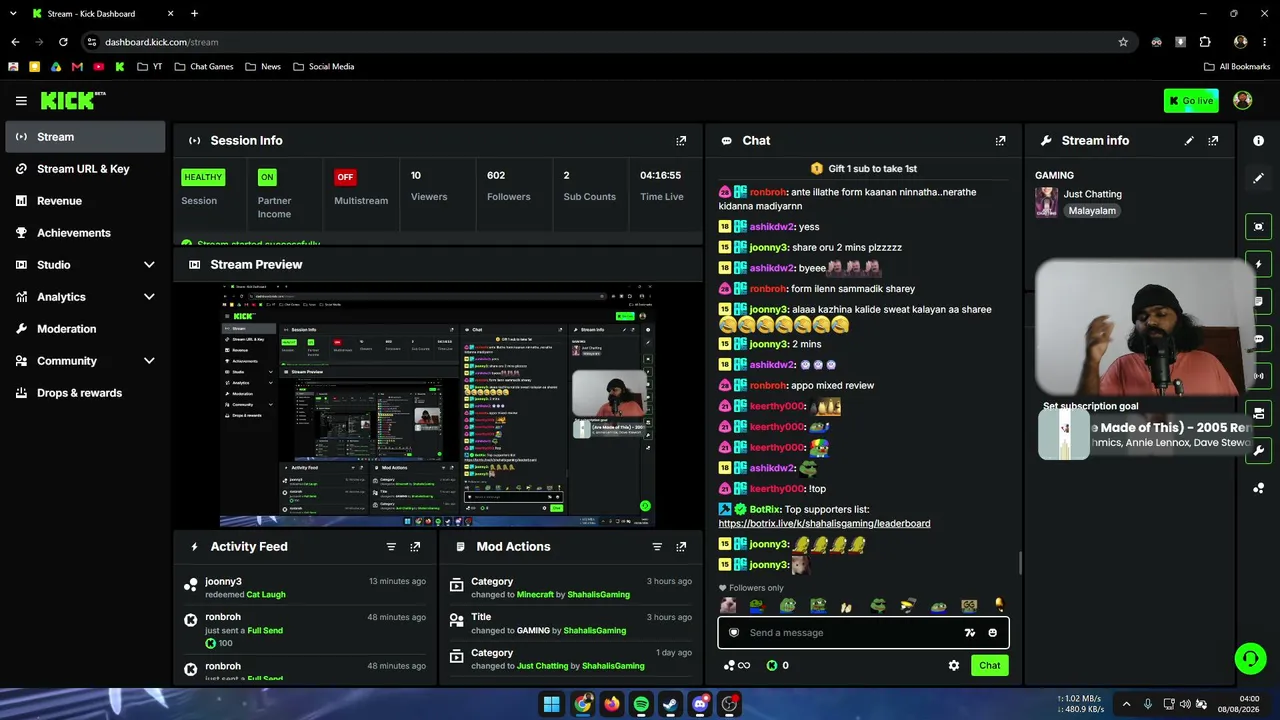Open chat settings gear icon
The image size is (1280, 720).
pyautogui.click(x=954, y=666)
